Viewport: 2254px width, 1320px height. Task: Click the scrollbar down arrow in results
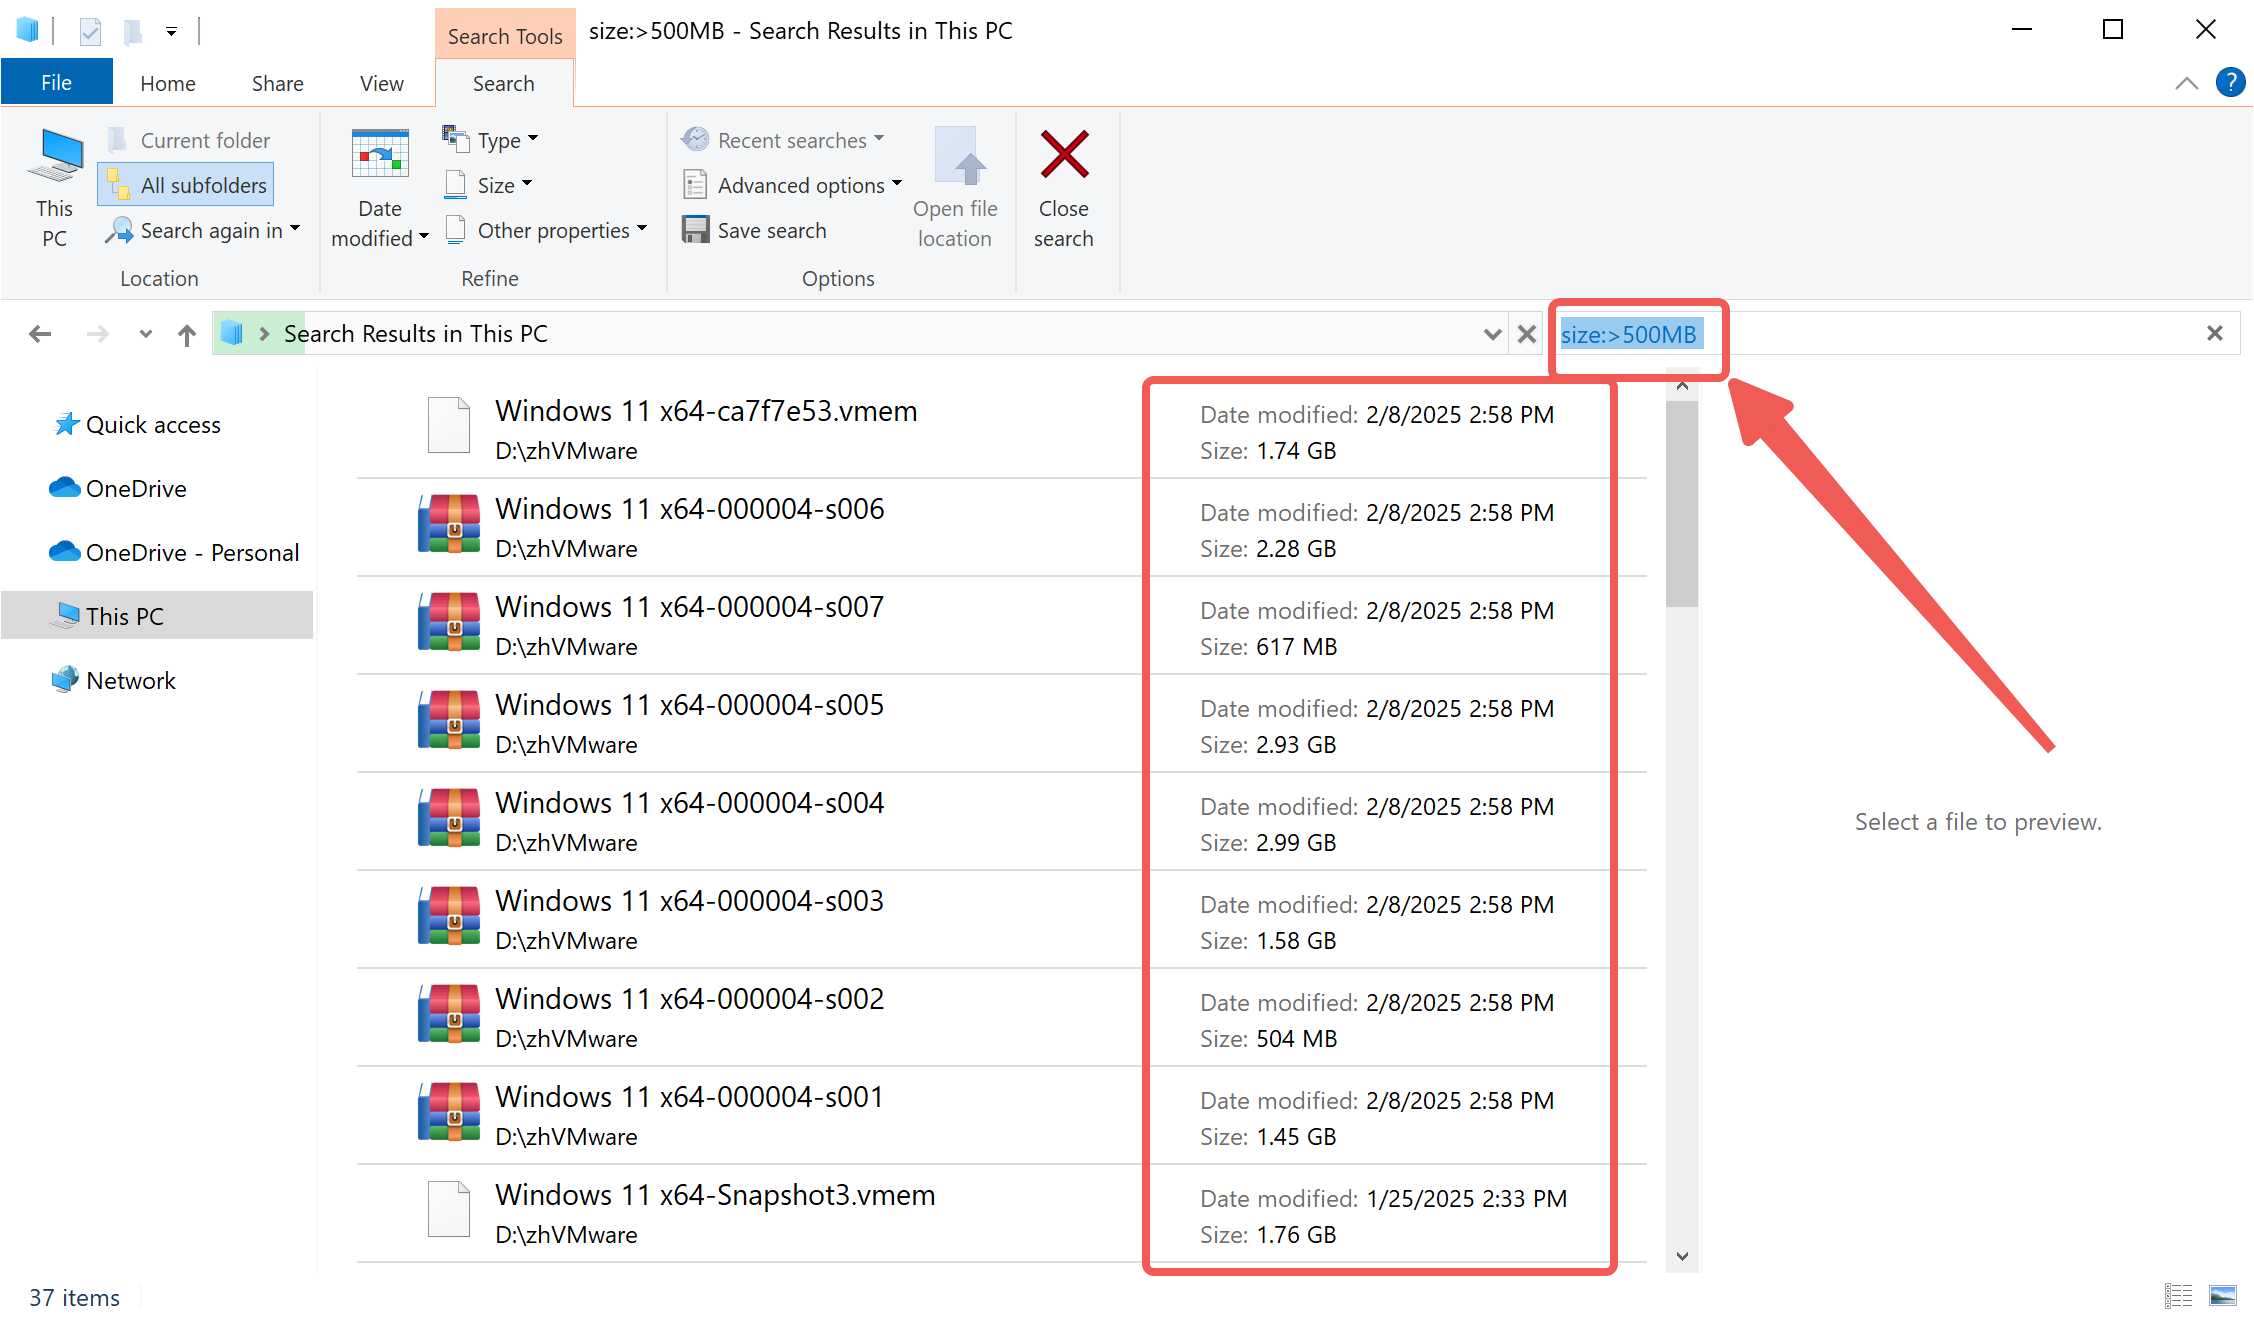1682,1256
